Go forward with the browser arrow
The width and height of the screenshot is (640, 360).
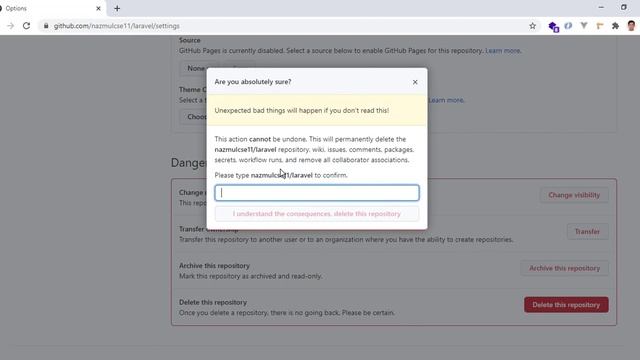click(x=11, y=26)
